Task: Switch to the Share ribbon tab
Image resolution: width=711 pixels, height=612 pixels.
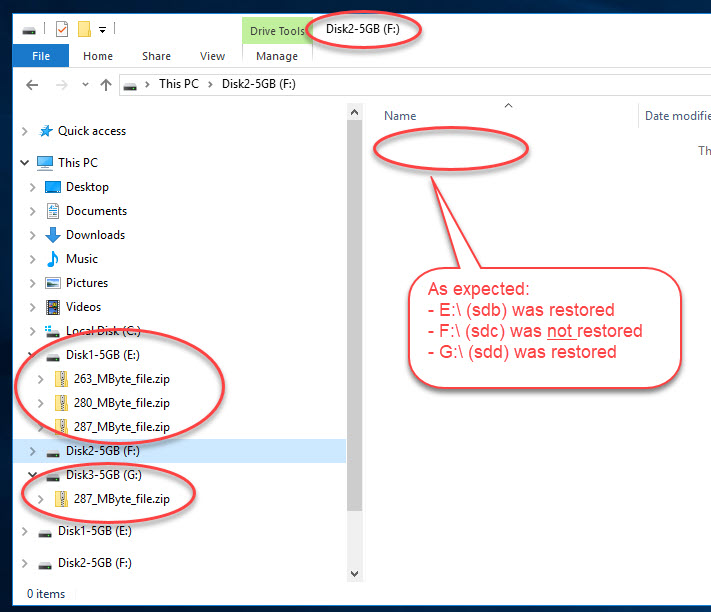Action: pyautogui.click(x=156, y=56)
